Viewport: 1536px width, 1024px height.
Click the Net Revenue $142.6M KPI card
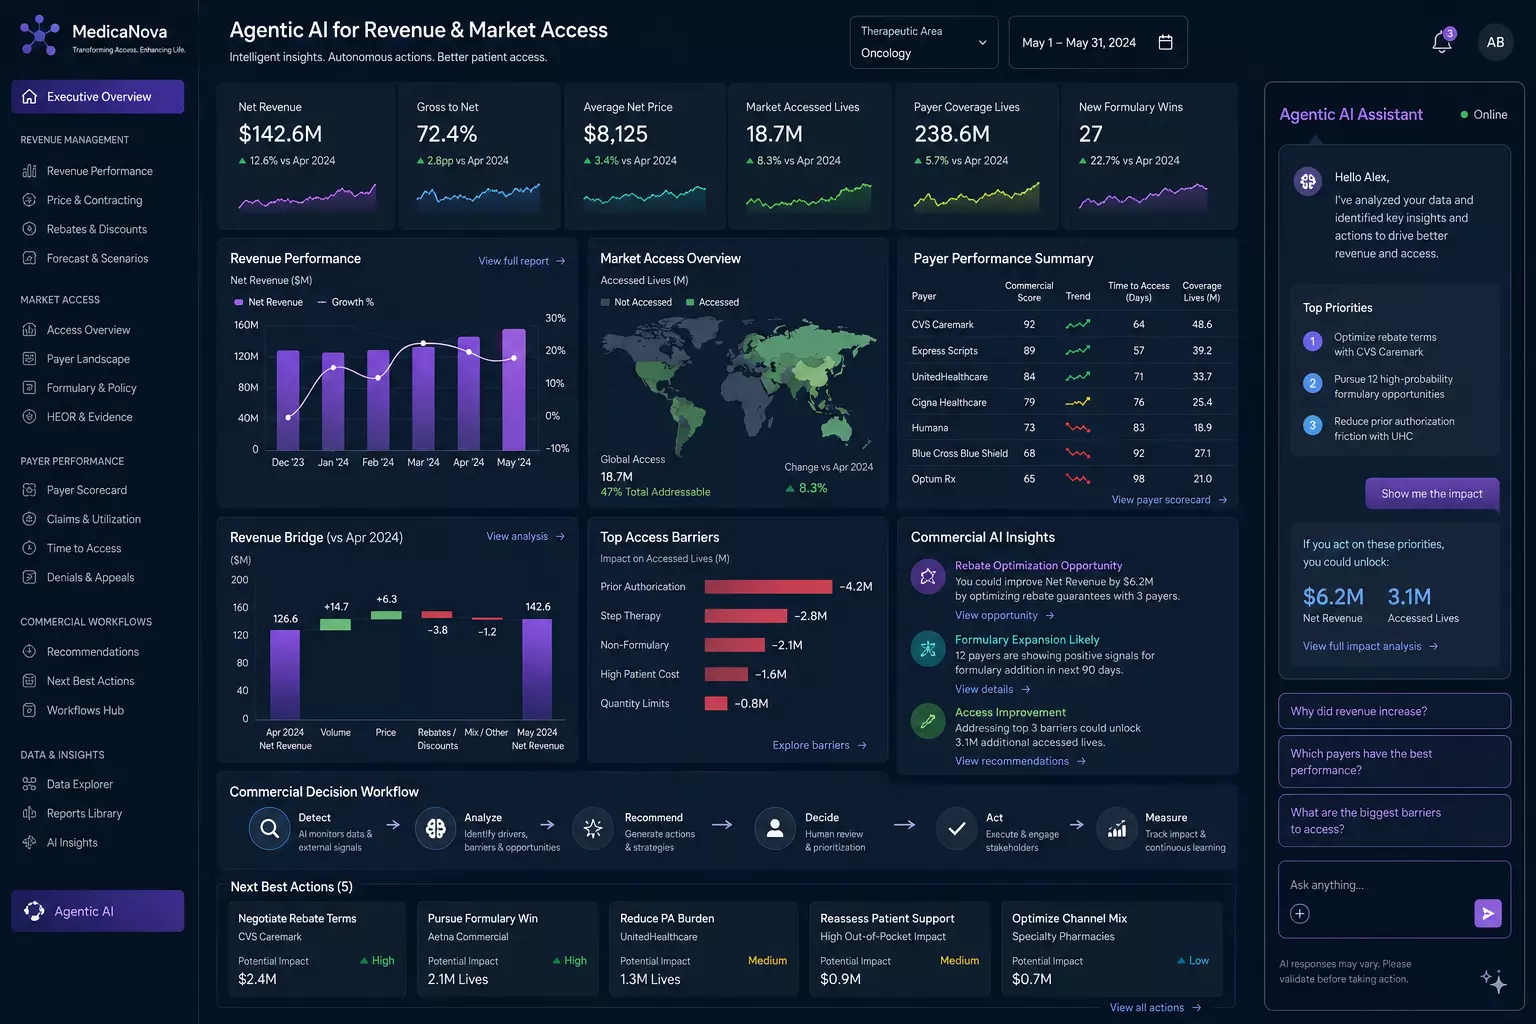pyautogui.click(x=306, y=156)
